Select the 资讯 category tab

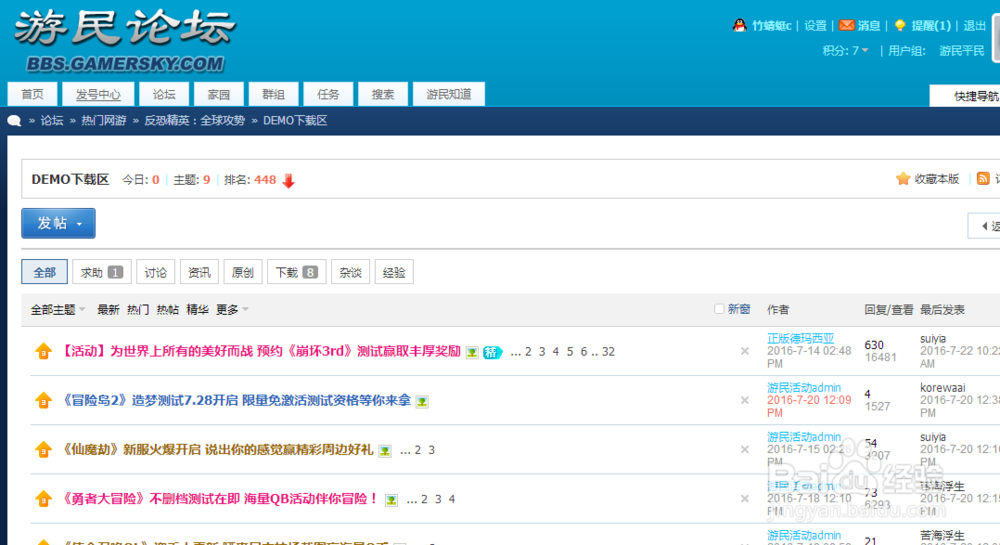[200, 272]
